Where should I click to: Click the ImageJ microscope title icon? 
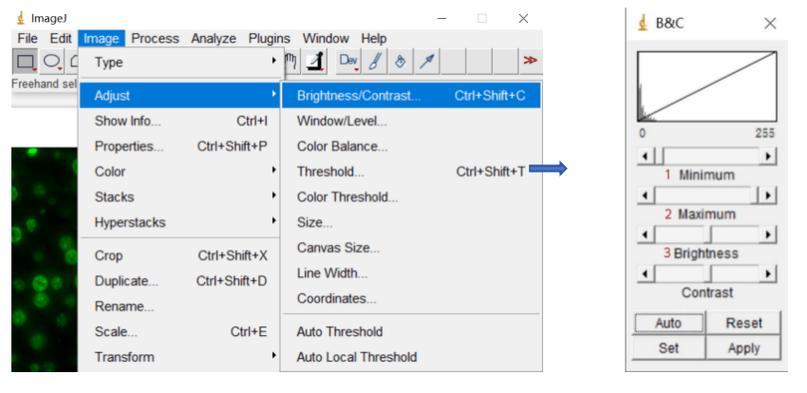click(21, 19)
